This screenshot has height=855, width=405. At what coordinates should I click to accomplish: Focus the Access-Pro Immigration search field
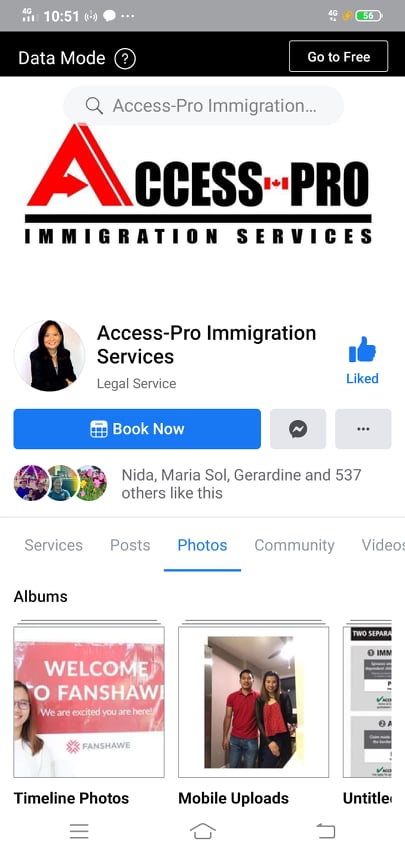[204, 106]
